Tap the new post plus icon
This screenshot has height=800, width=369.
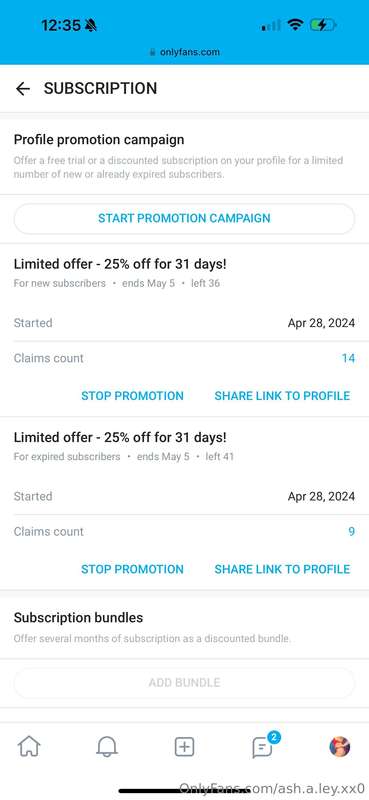184,747
